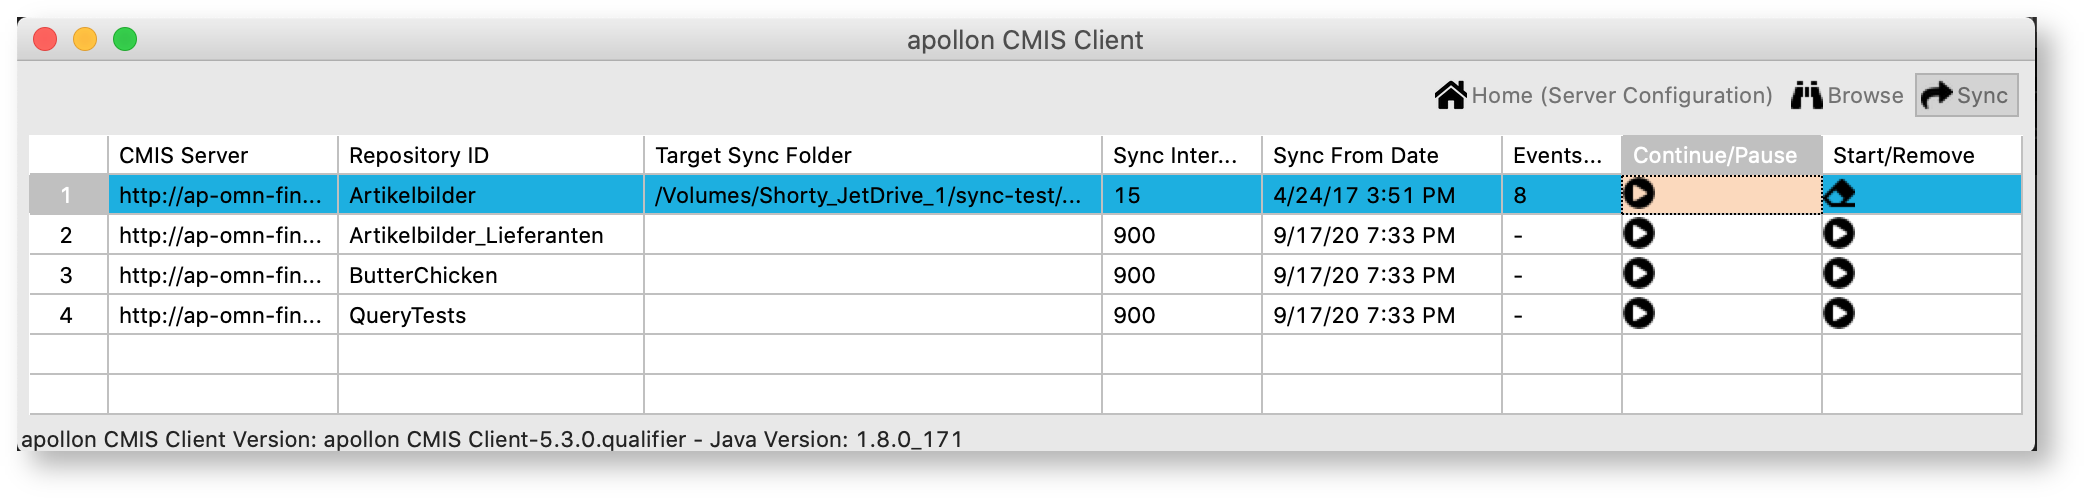2085x499 pixels.
Task: Click the Sync arrow icon
Action: pyautogui.click(x=1937, y=95)
